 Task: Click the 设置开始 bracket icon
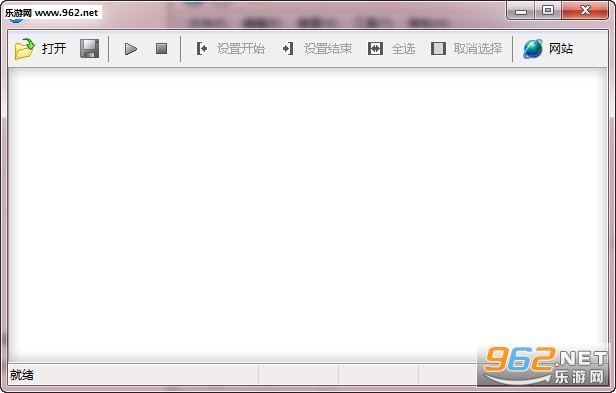coord(202,49)
